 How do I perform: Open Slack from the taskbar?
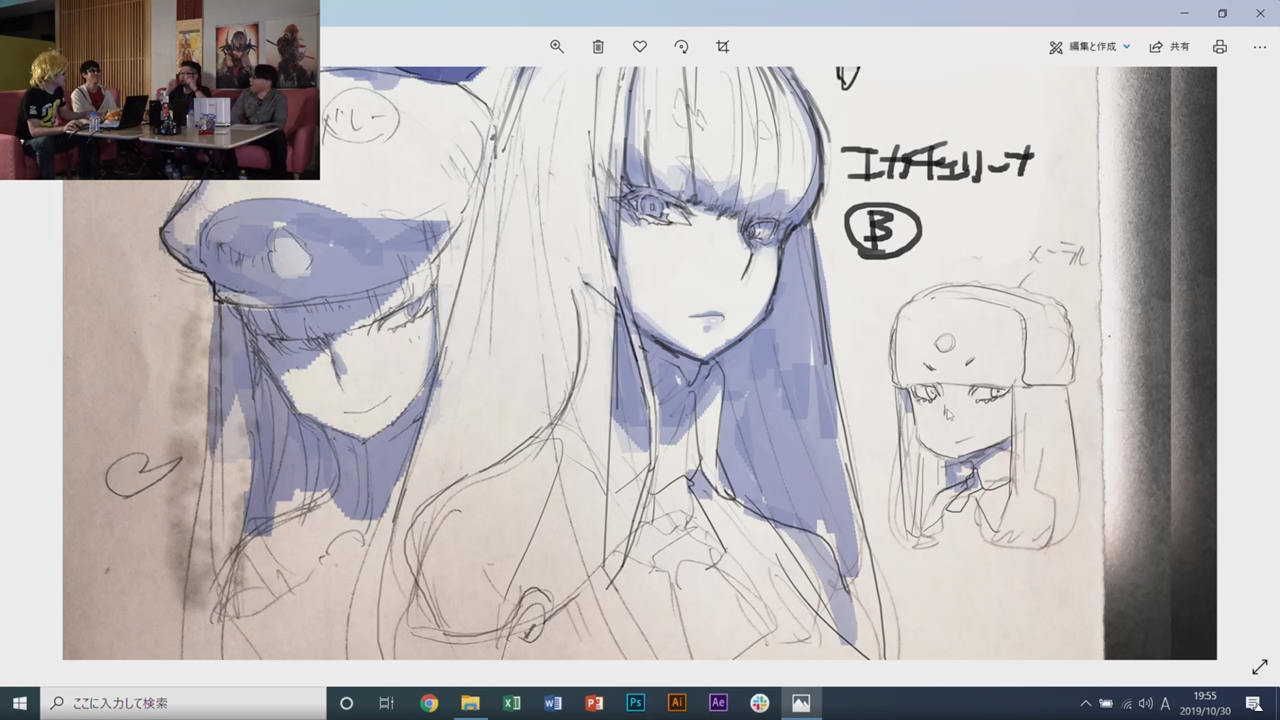click(x=759, y=703)
